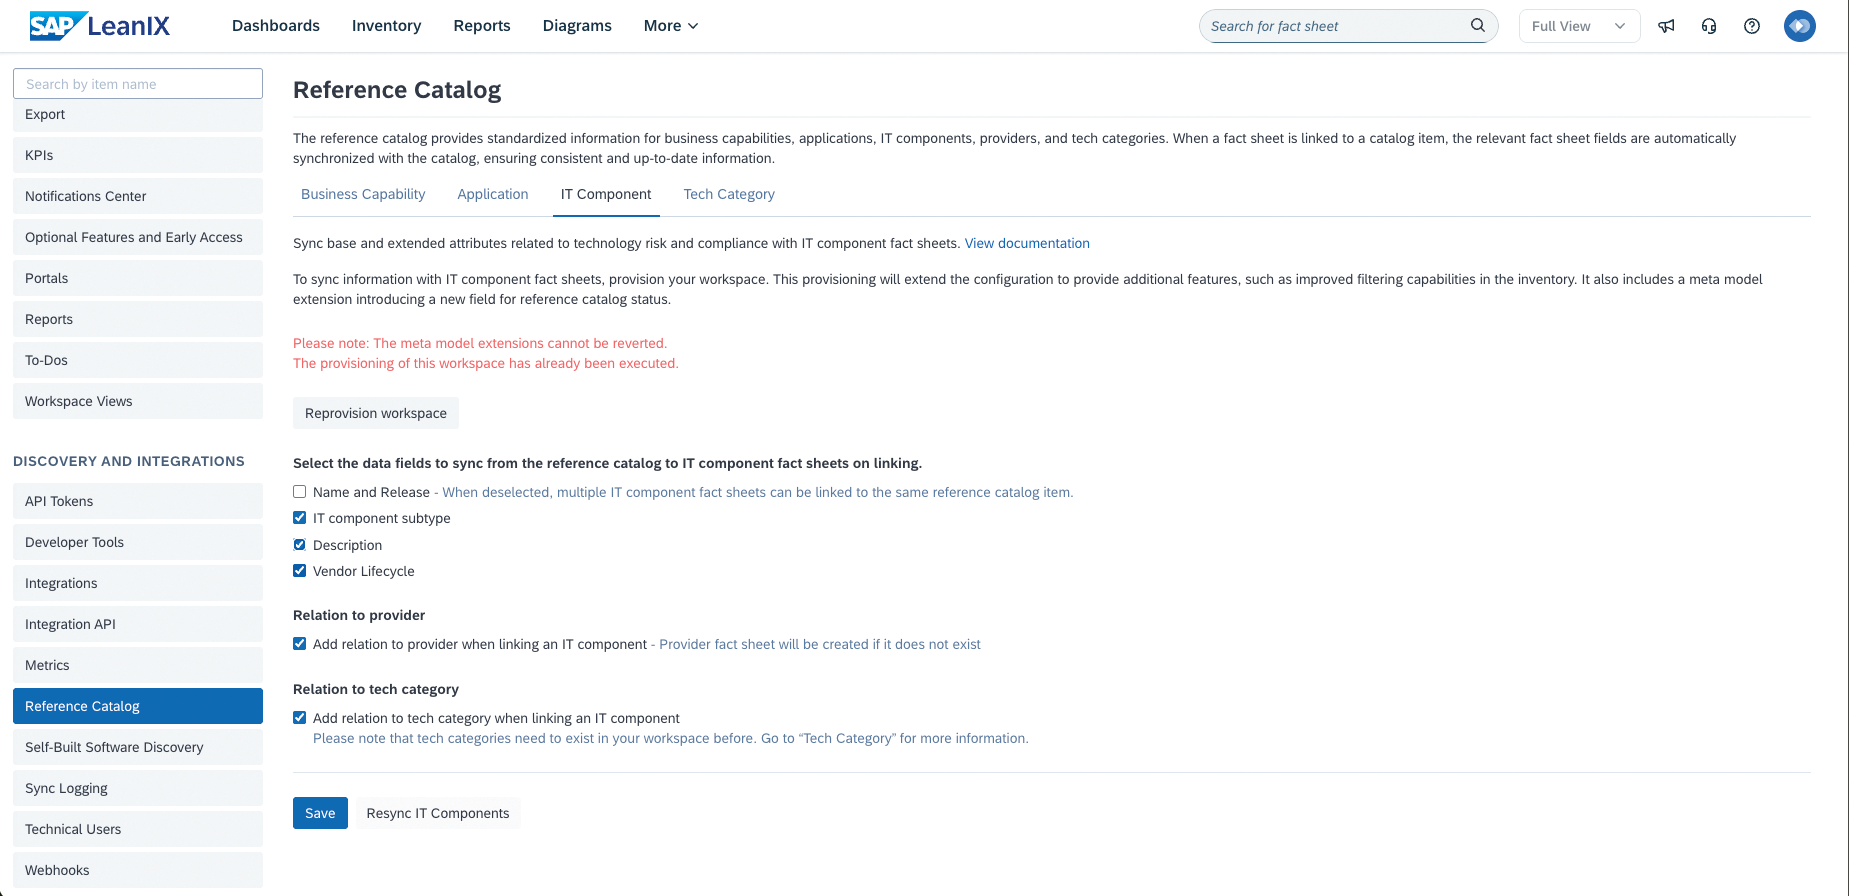Open the Full View dropdown

coord(1579,26)
